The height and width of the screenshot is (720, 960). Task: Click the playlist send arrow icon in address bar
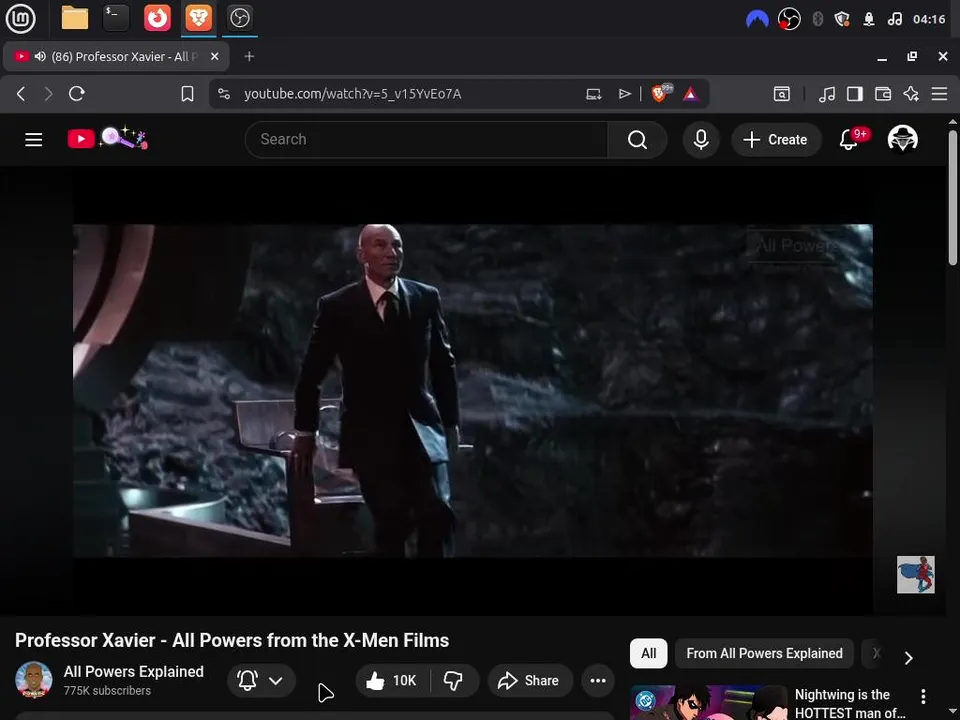click(x=624, y=94)
